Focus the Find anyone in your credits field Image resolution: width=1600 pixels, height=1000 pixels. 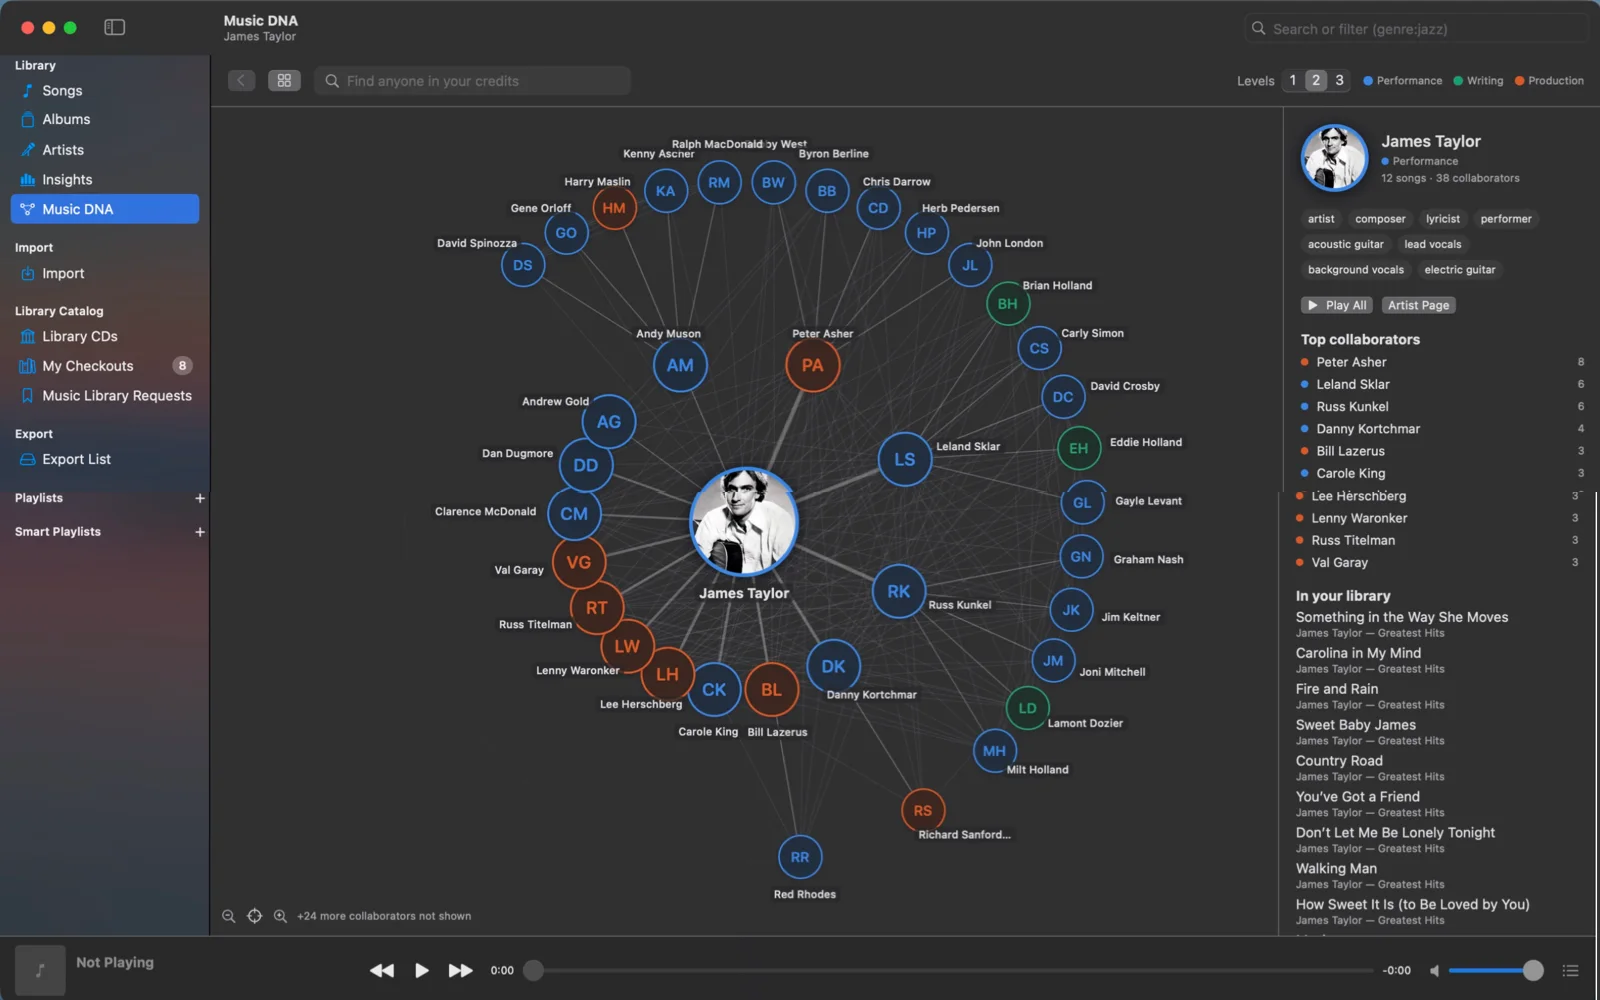(x=472, y=81)
